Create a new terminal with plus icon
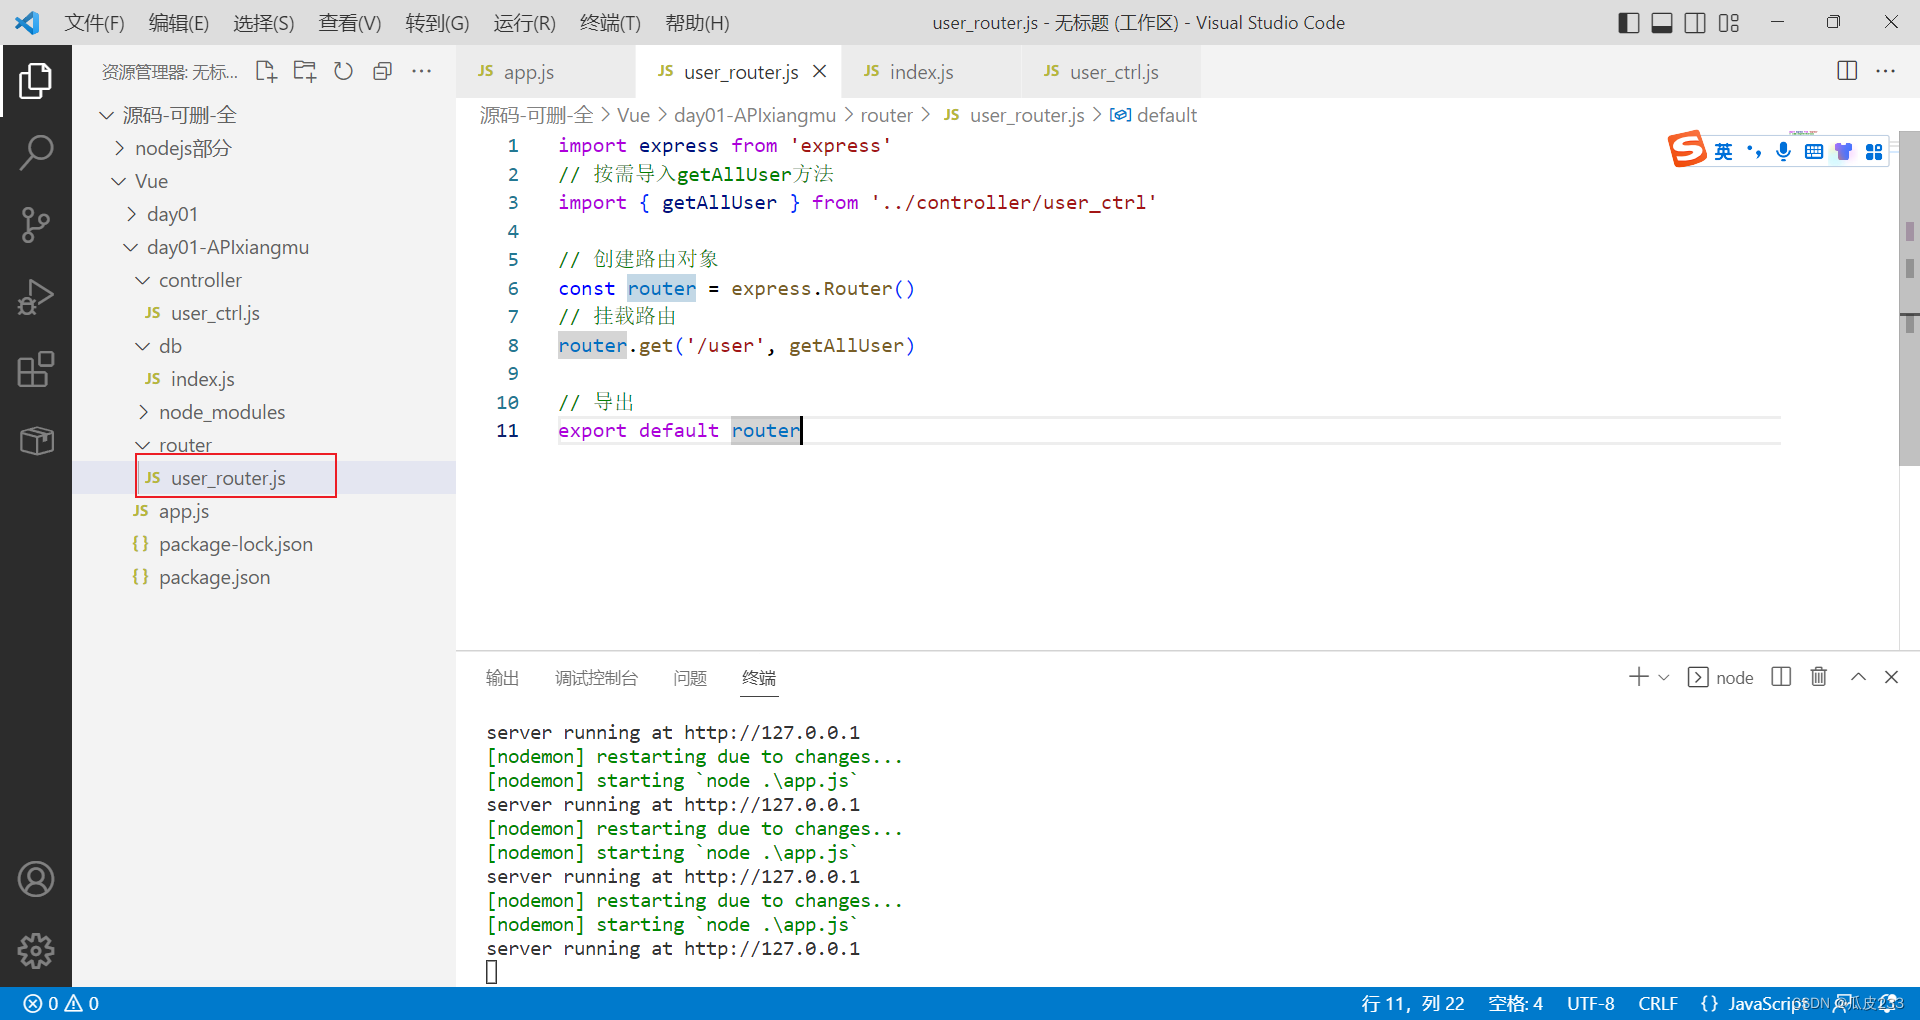The image size is (1920, 1020). pos(1638,677)
